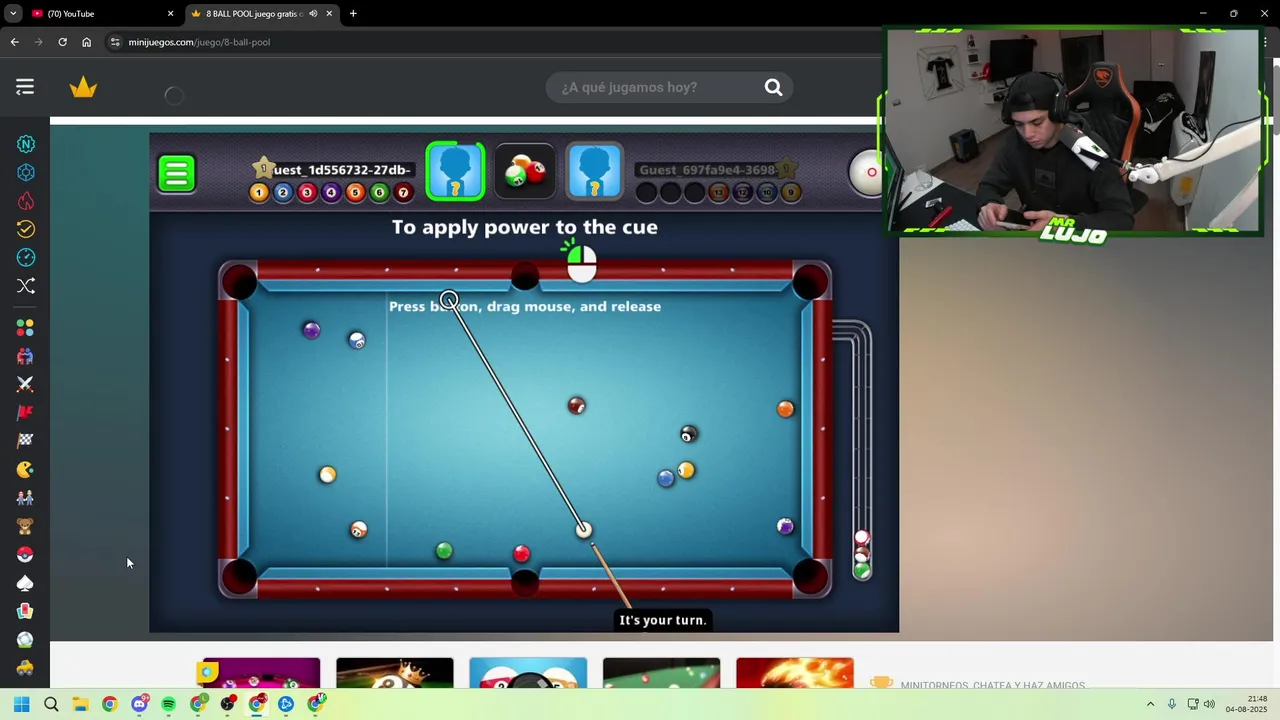Open Windows taskbar search
This screenshot has height=720, width=1280.
tap(51, 704)
